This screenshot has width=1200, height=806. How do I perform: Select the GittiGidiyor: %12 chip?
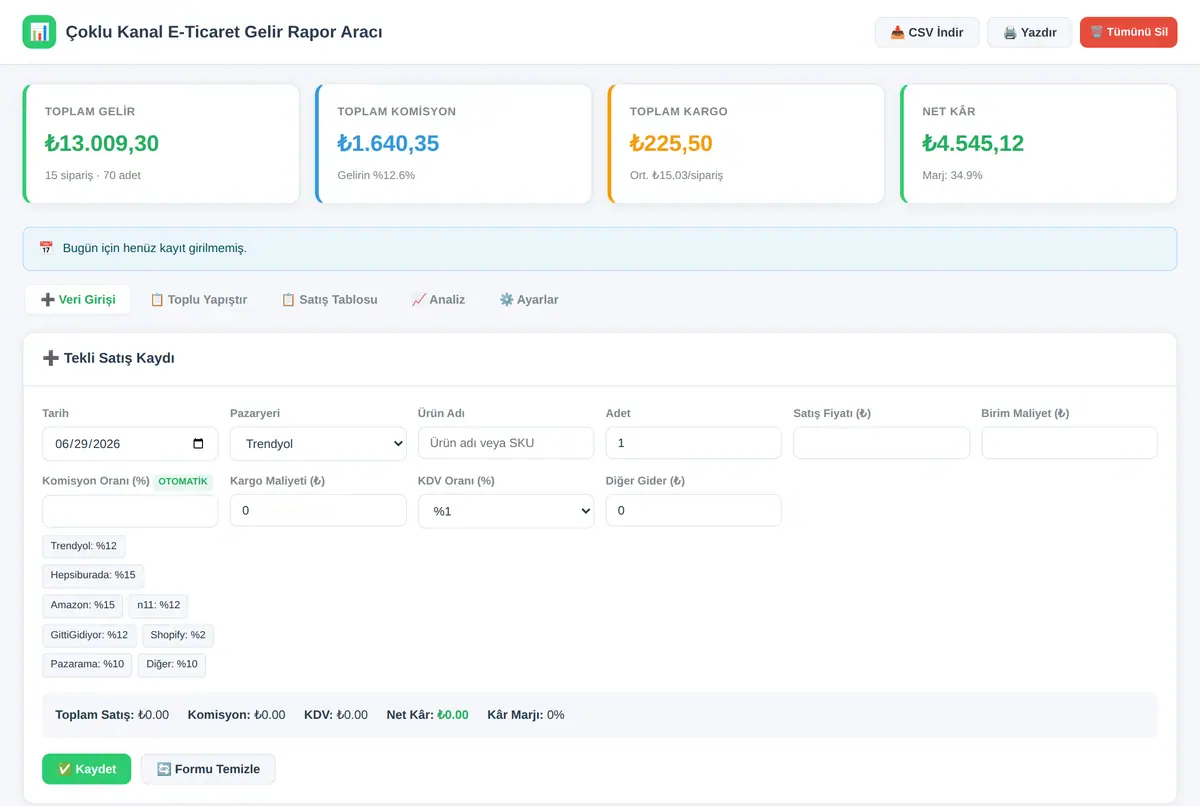tap(89, 635)
